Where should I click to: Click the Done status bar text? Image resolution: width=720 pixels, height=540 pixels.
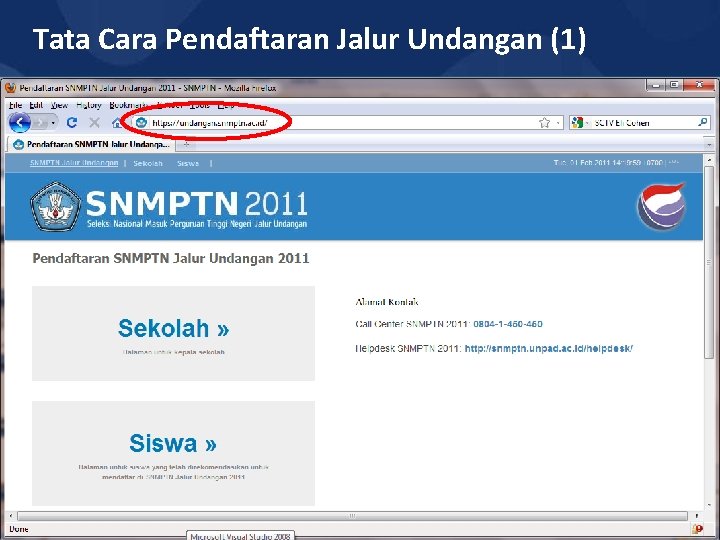[19, 529]
